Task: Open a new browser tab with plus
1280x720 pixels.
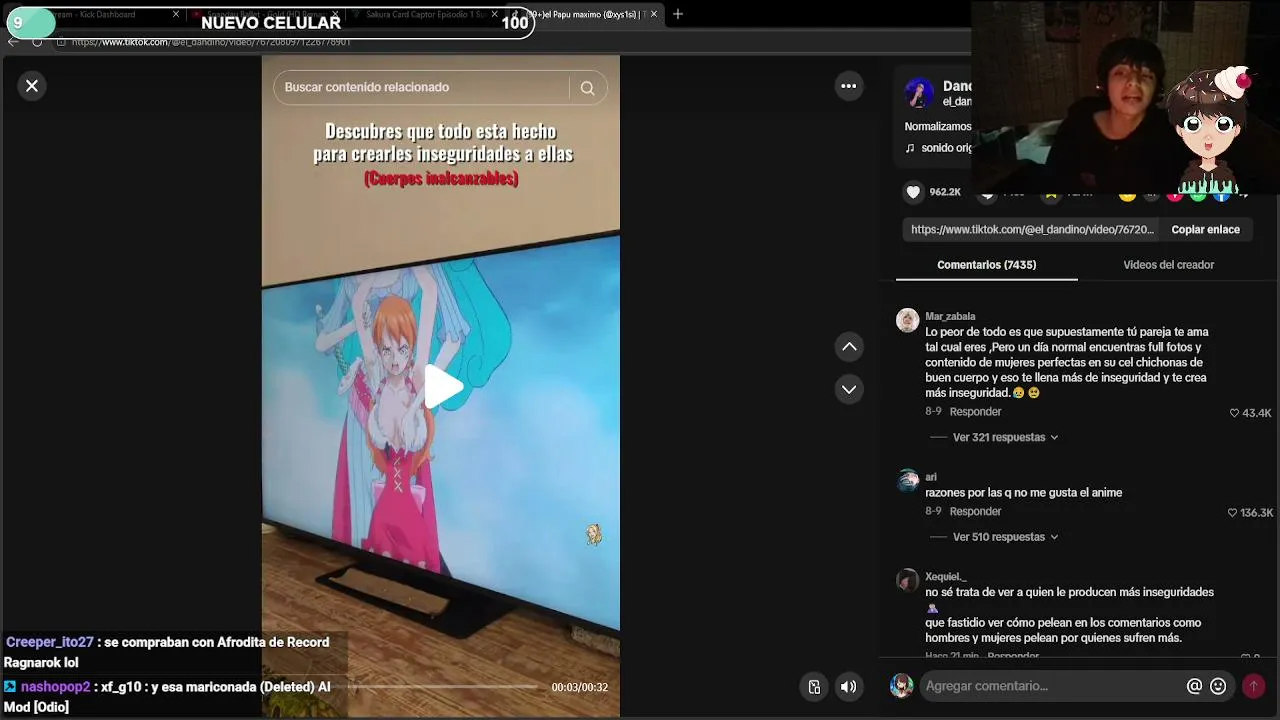Action: 678,14
